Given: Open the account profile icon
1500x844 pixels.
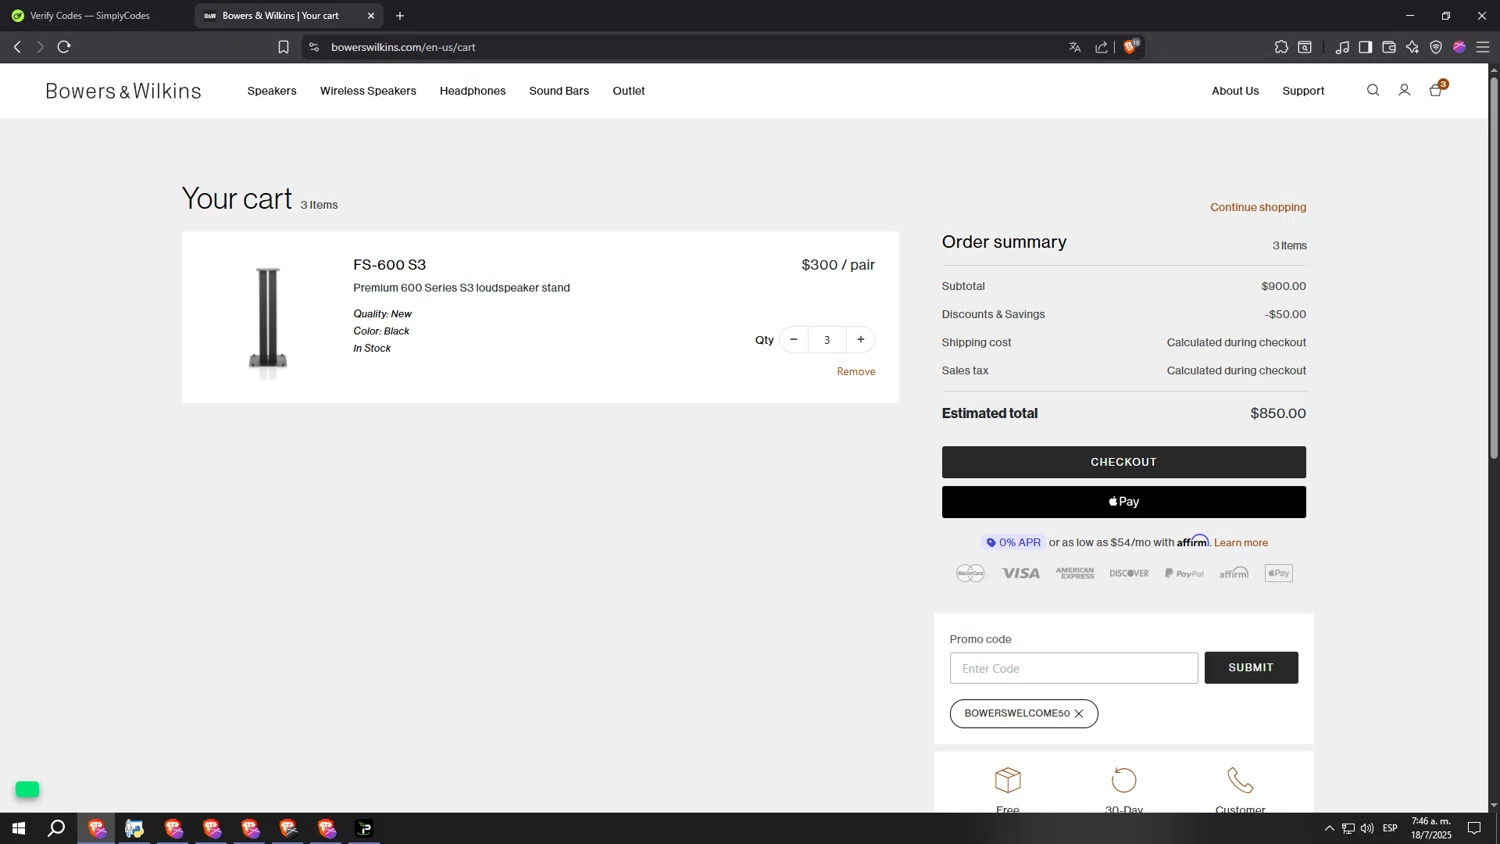Looking at the screenshot, I should tap(1404, 90).
